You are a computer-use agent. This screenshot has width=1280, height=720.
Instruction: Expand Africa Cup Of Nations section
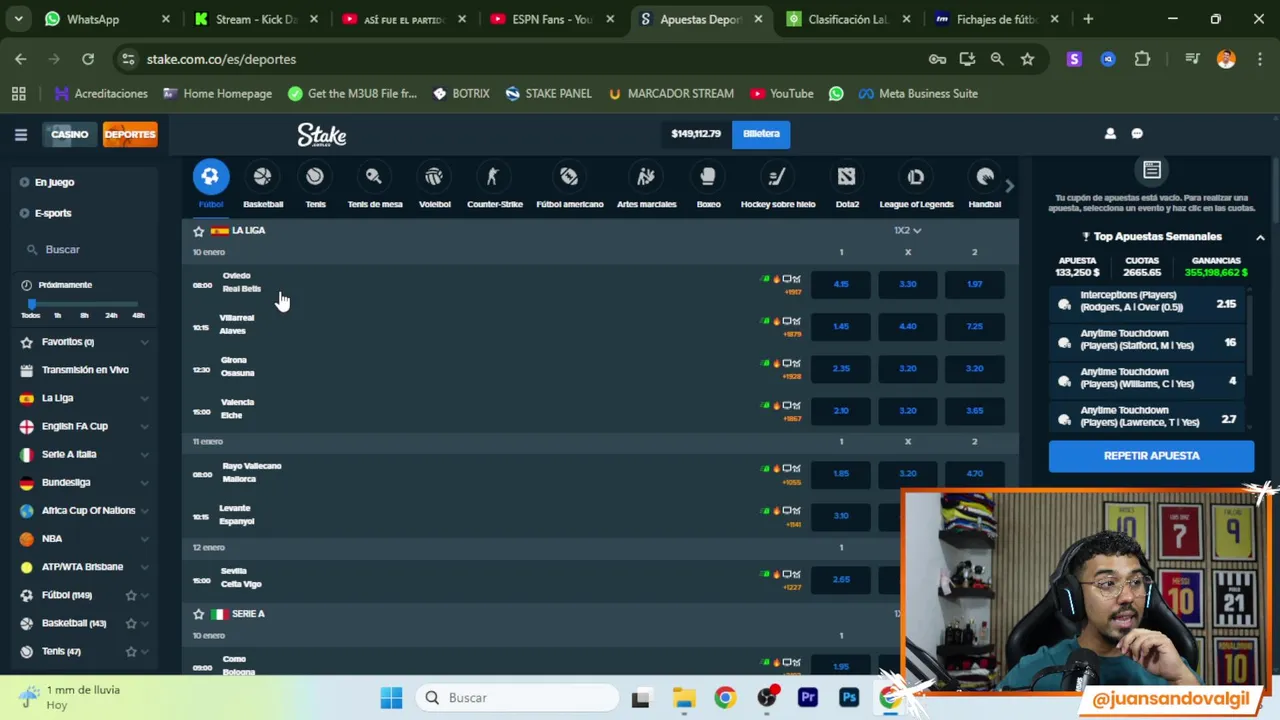[144, 510]
